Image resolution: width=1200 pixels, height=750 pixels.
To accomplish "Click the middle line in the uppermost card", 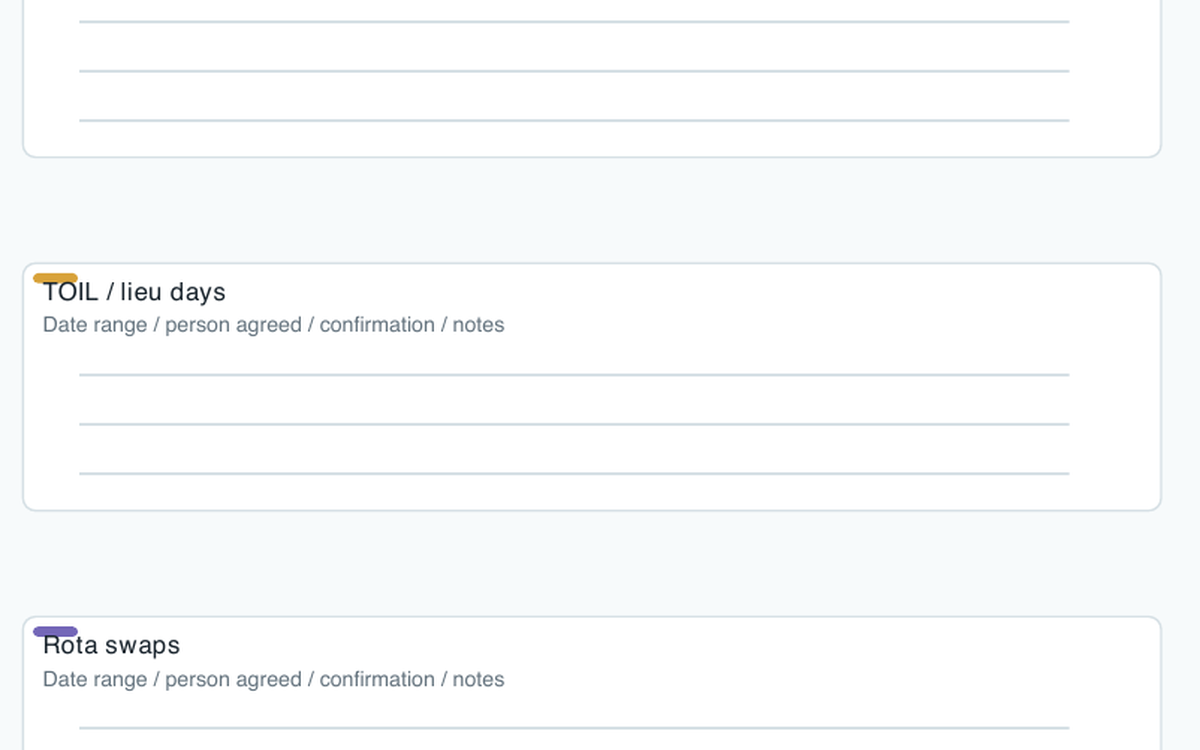I will 574,71.
